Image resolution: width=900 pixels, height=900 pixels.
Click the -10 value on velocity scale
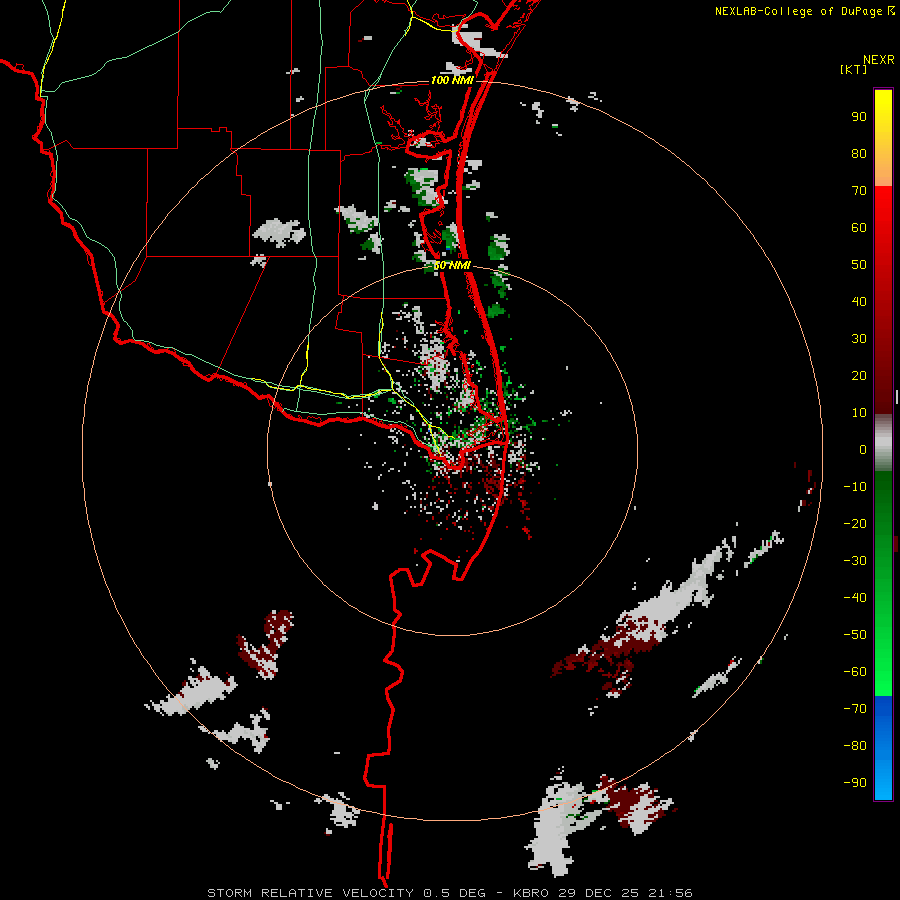coord(855,487)
